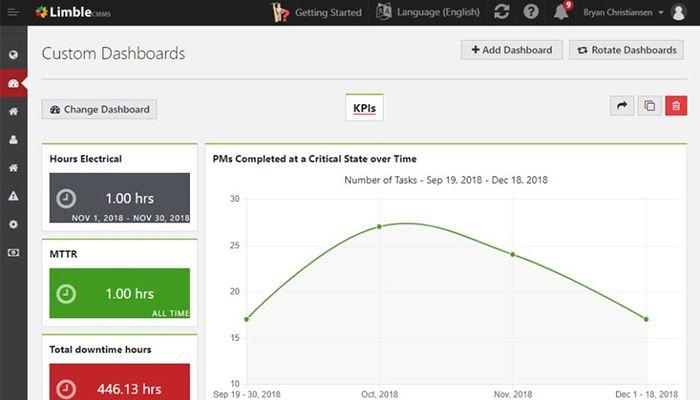This screenshot has height=400, width=700.
Task: Click the 'Custom Dashboards' page heading
Action: 113,54
